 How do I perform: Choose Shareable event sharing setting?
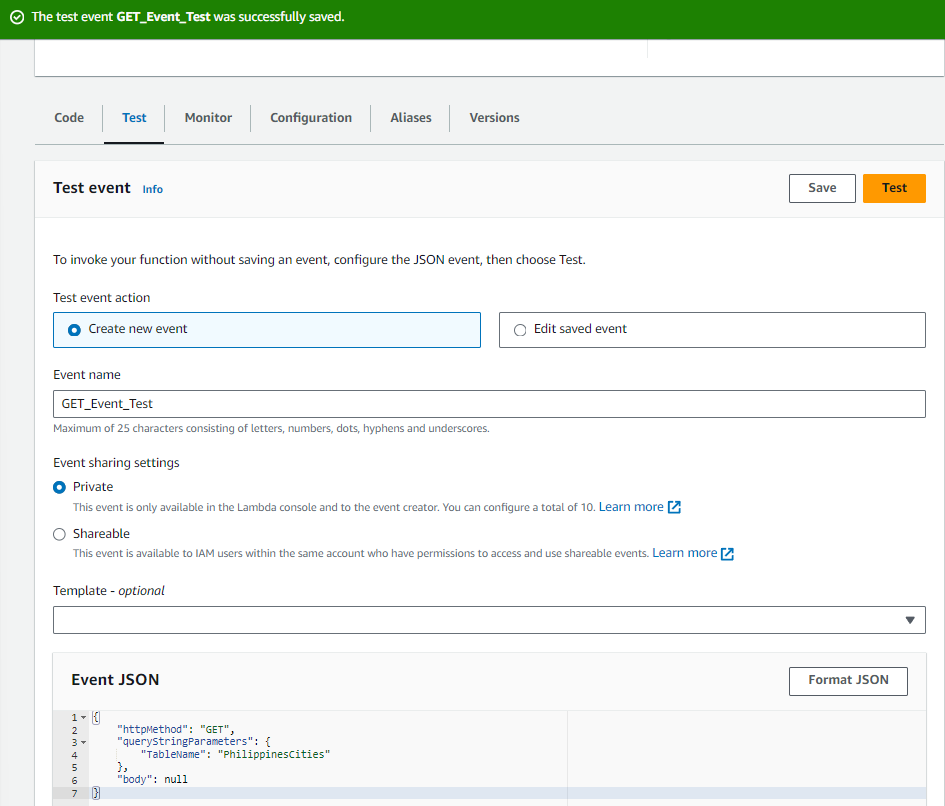(60, 534)
